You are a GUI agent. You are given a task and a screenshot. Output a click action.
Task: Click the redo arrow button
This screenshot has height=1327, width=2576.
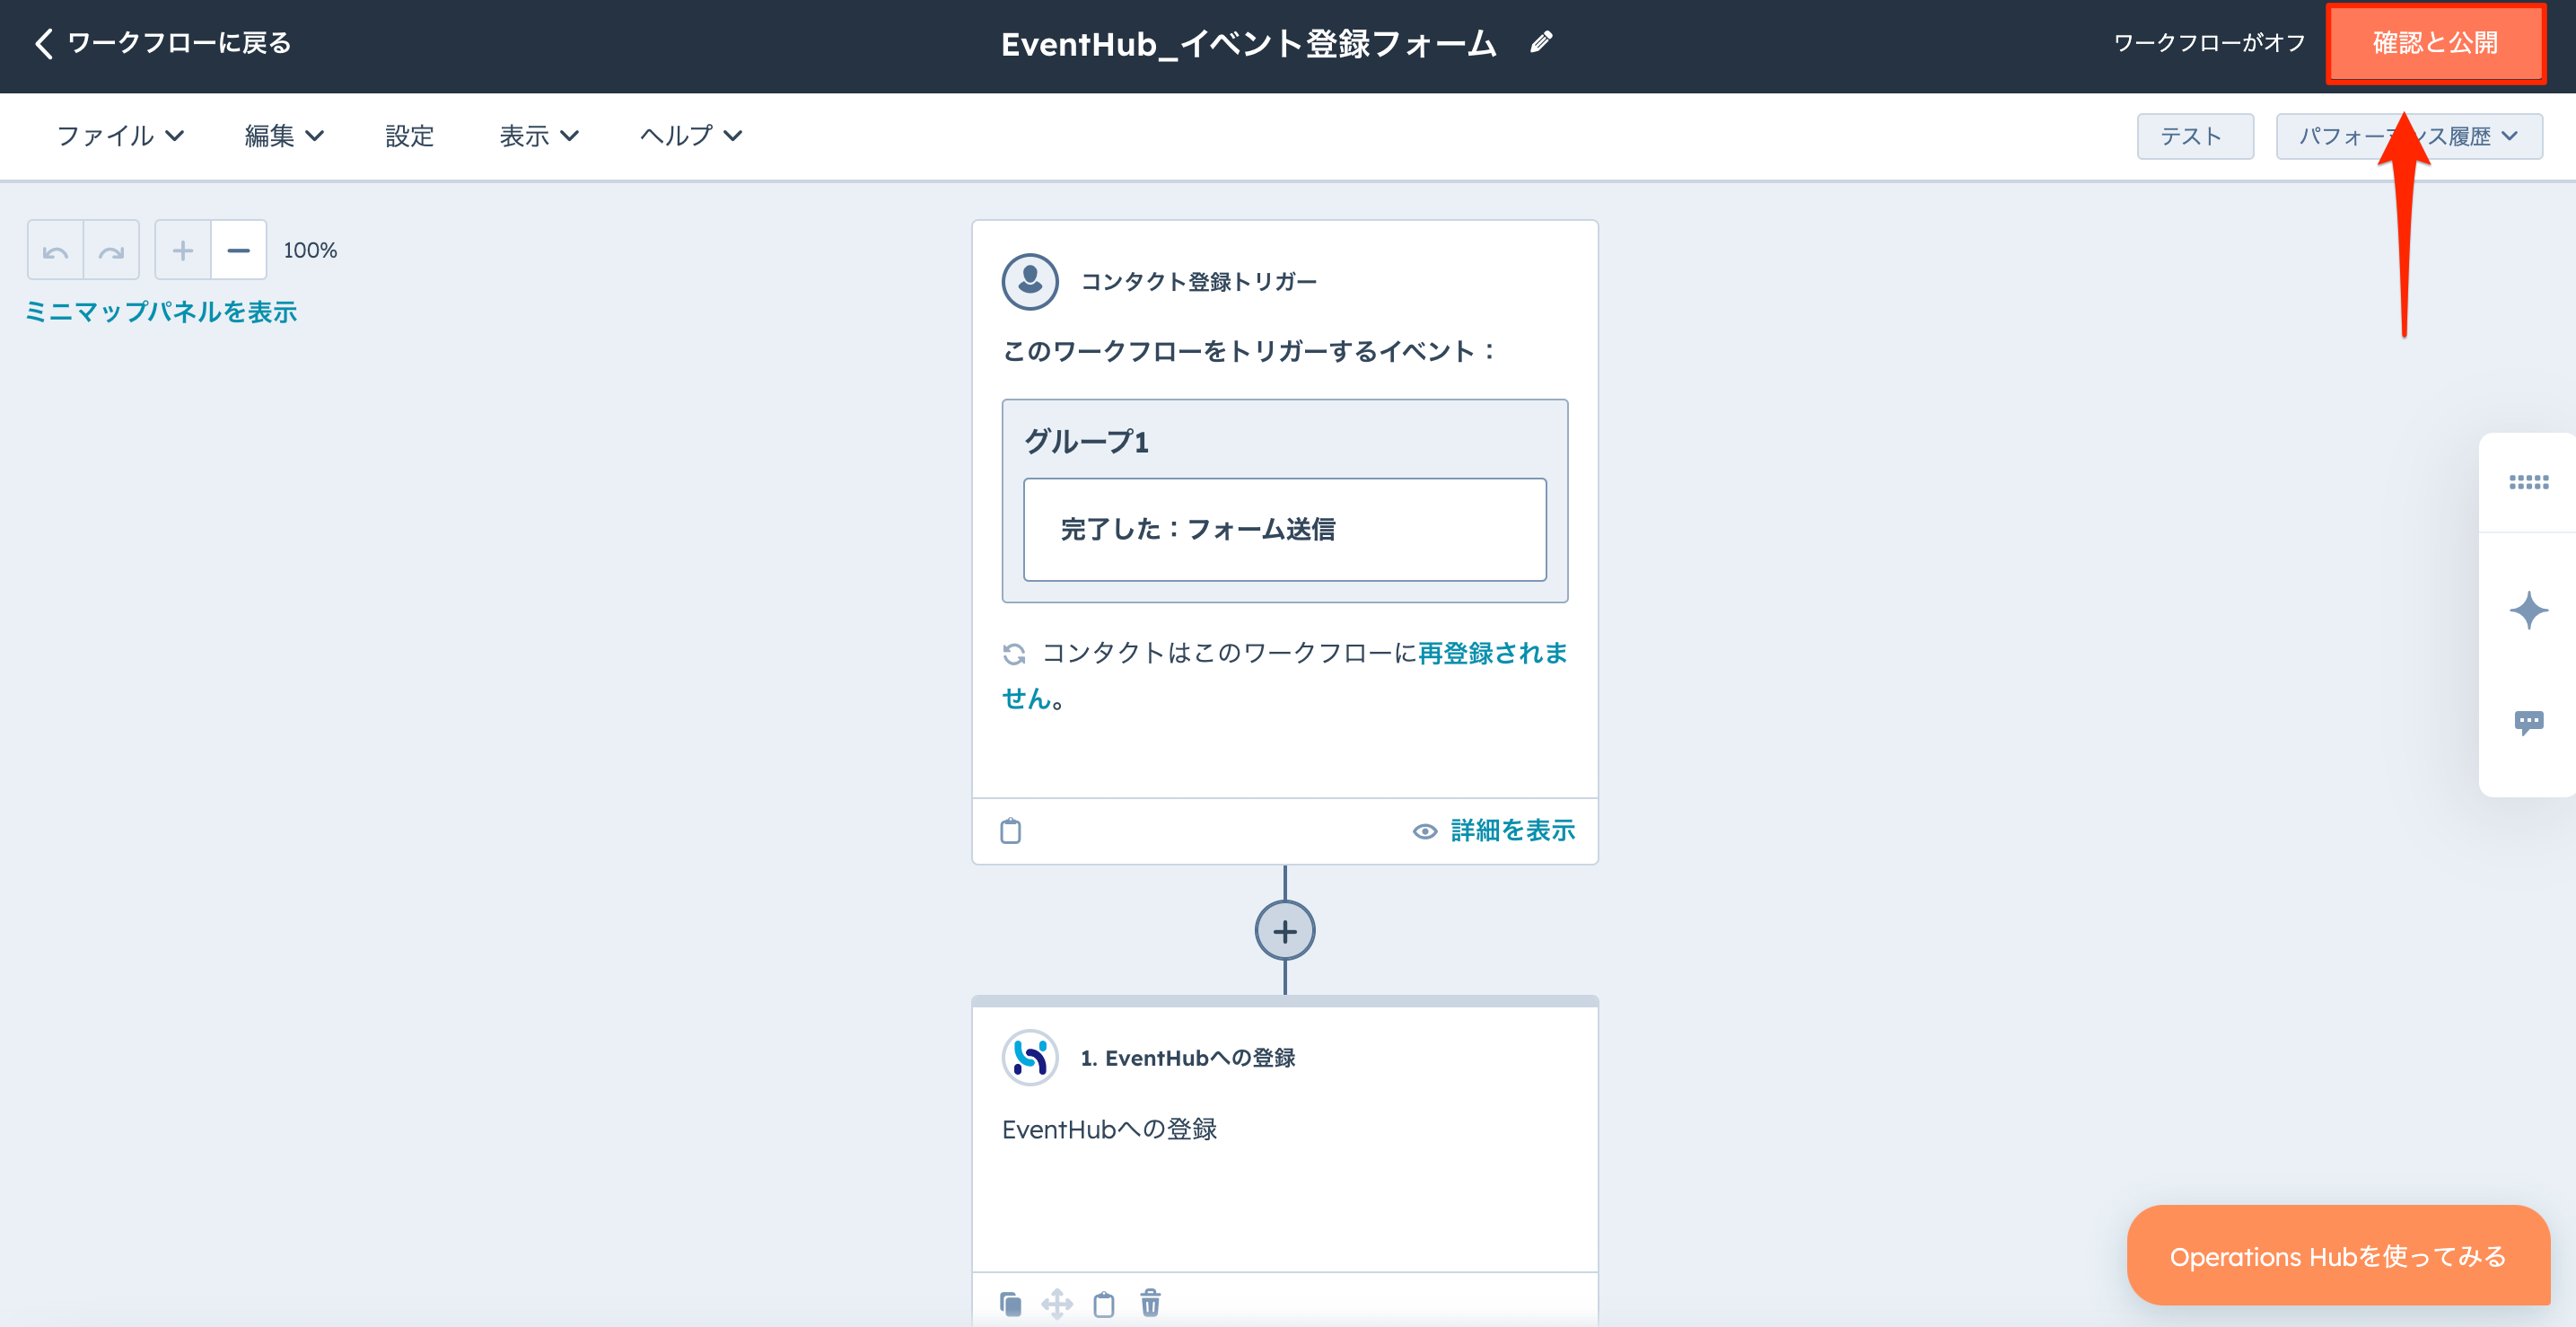tap(111, 250)
